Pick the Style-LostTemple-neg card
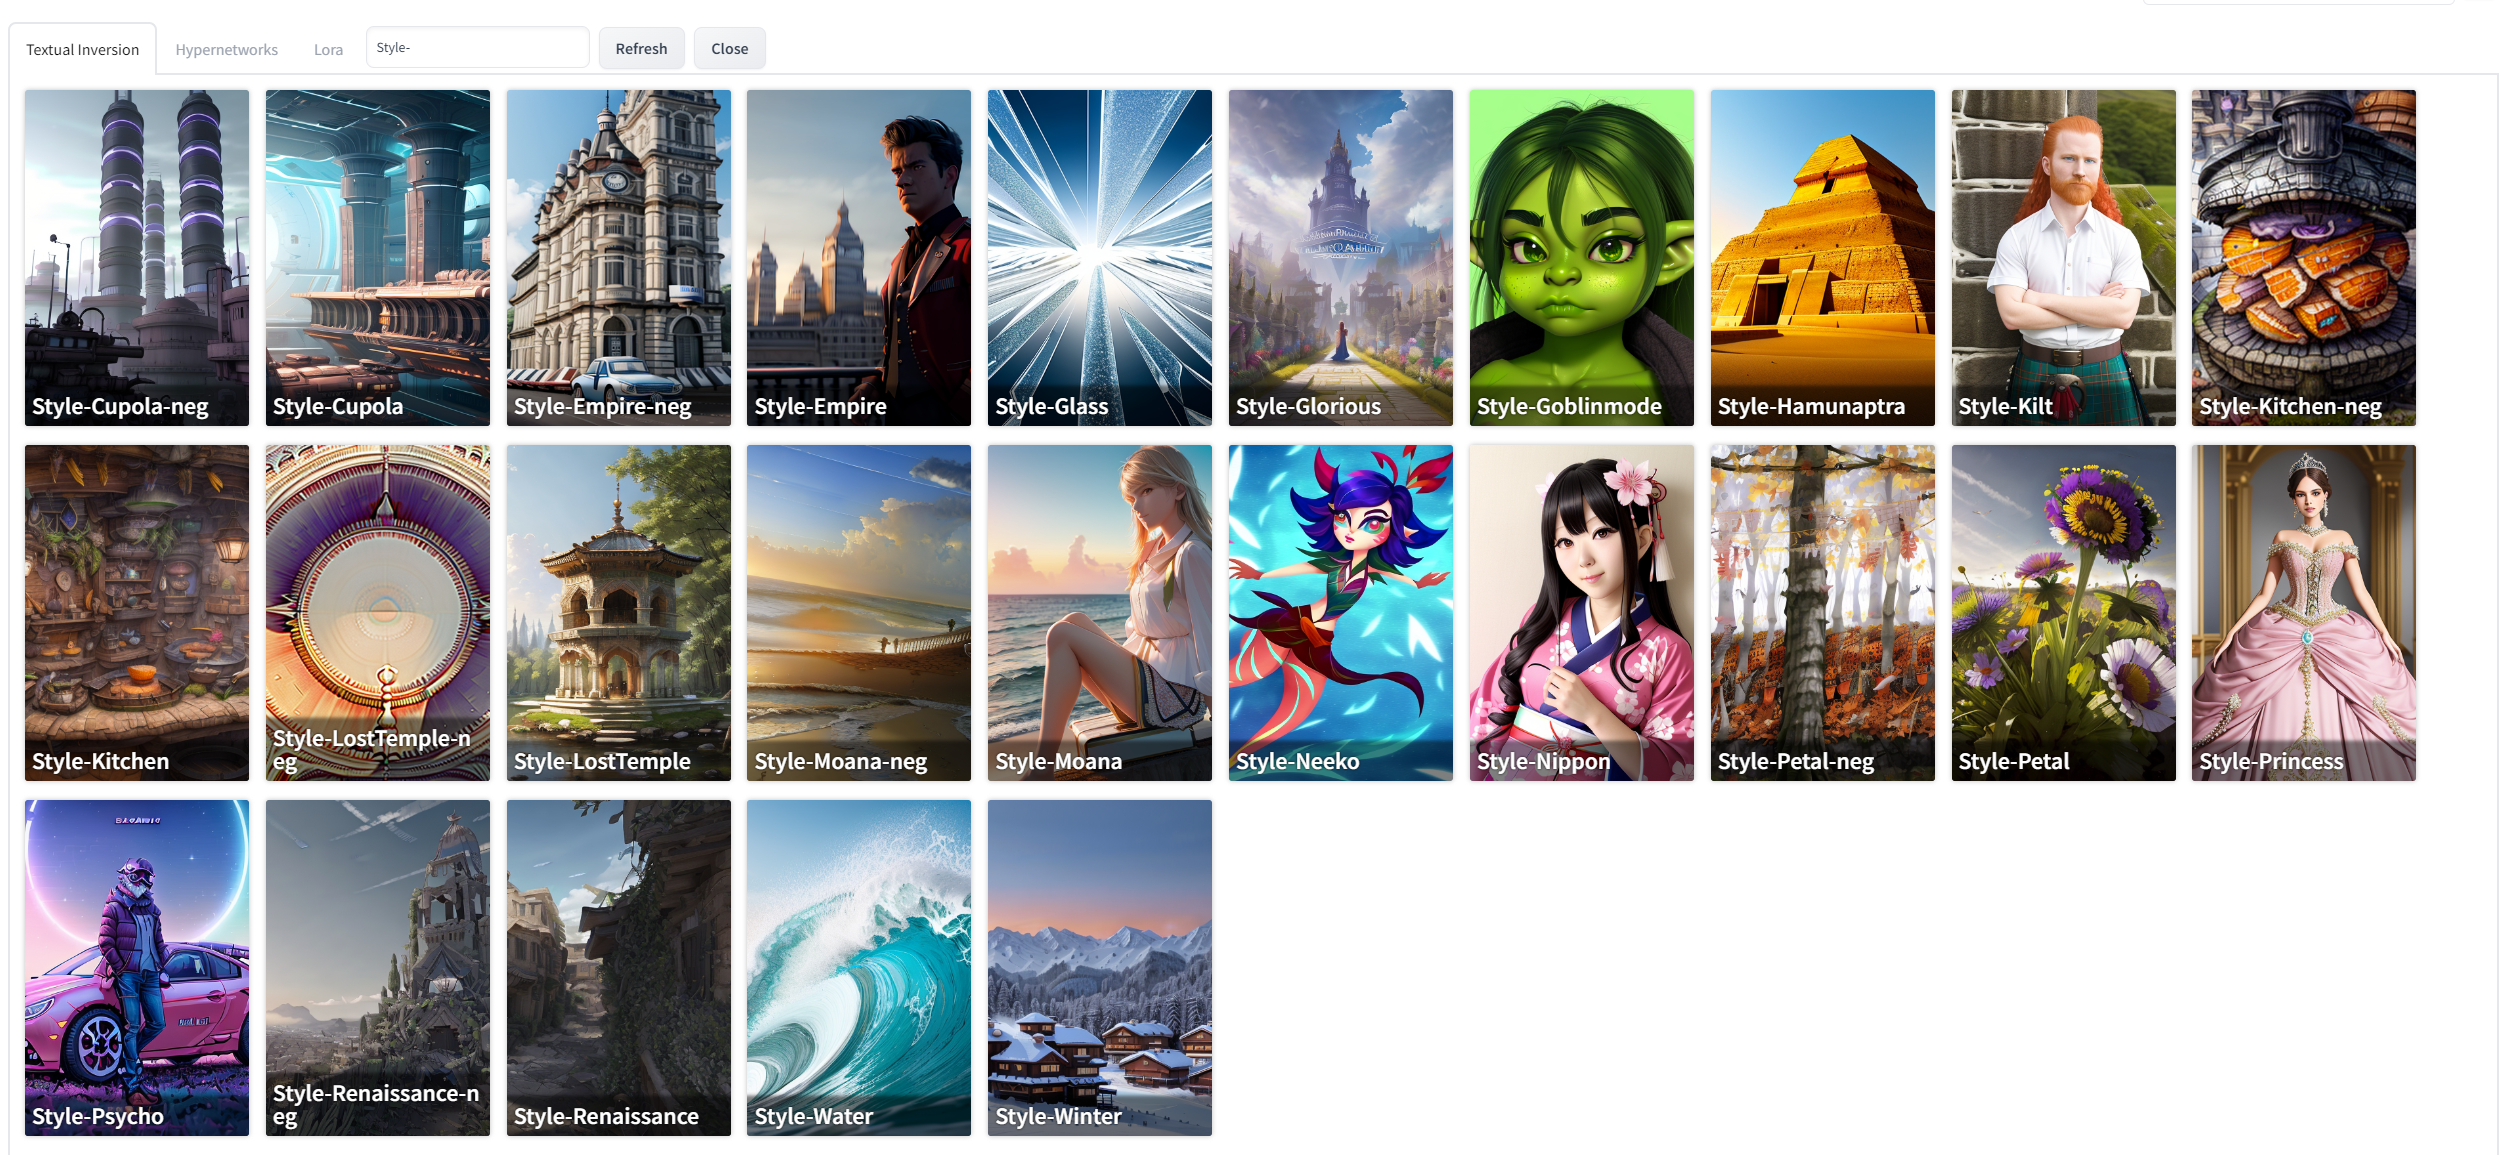2503x1155 pixels. tap(378, 613)
